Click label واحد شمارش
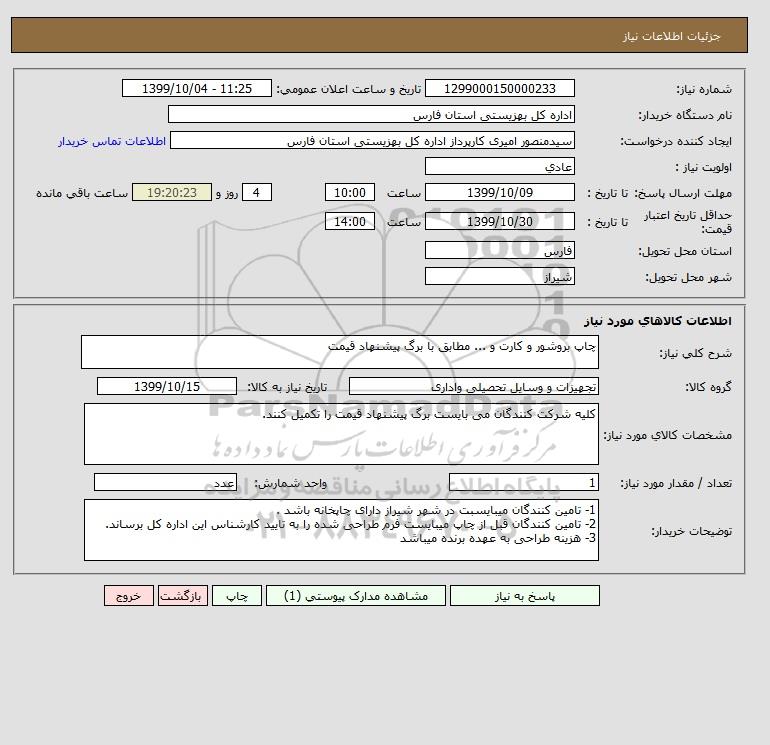This screenshot has width=770, height=745. click(290, 483)
